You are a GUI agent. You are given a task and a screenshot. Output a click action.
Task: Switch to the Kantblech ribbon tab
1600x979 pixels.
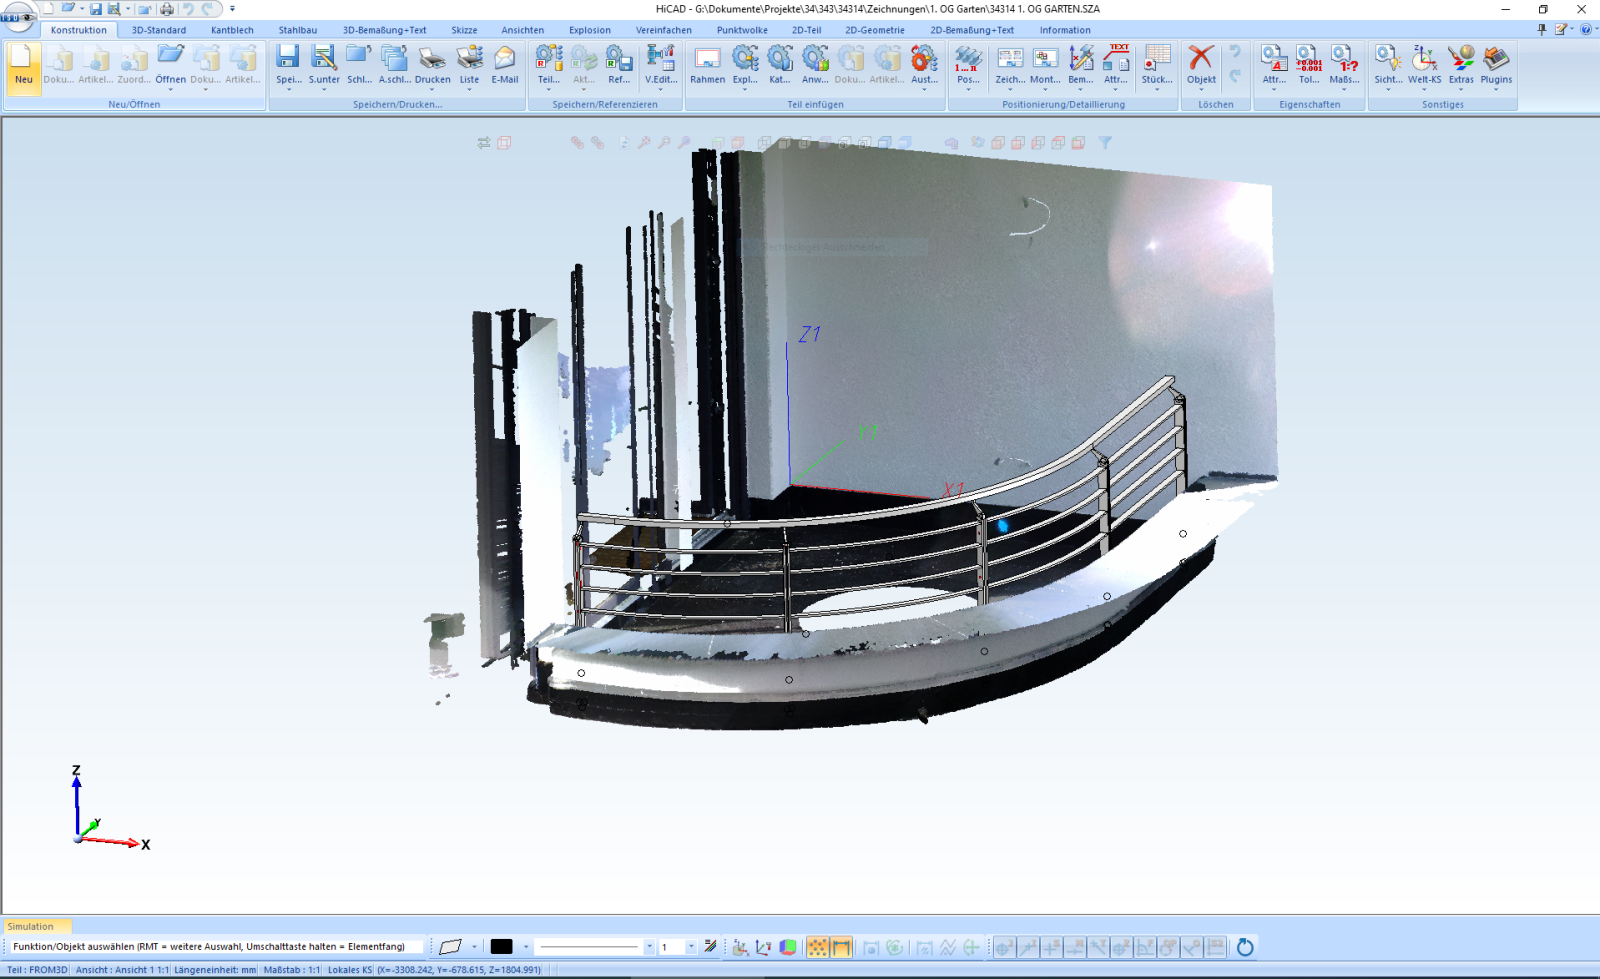[x=232, y=30]
